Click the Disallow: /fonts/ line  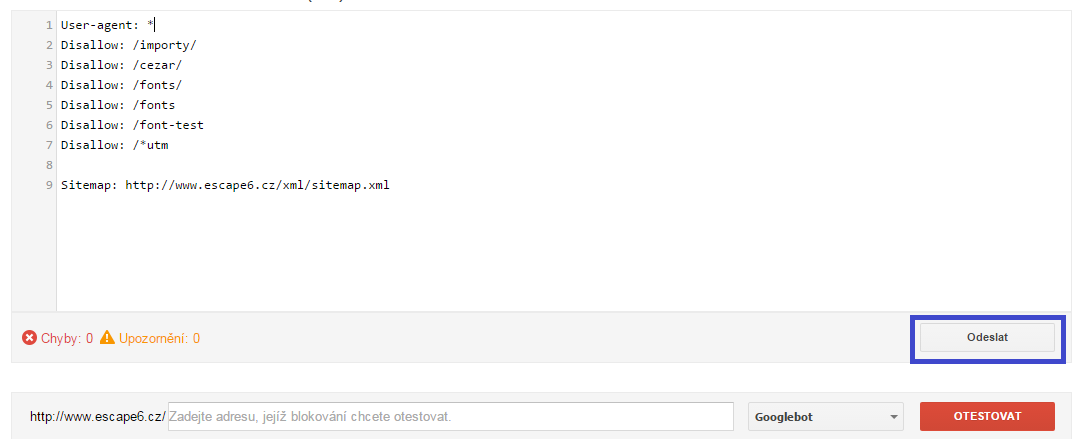[x=122, y=85]
